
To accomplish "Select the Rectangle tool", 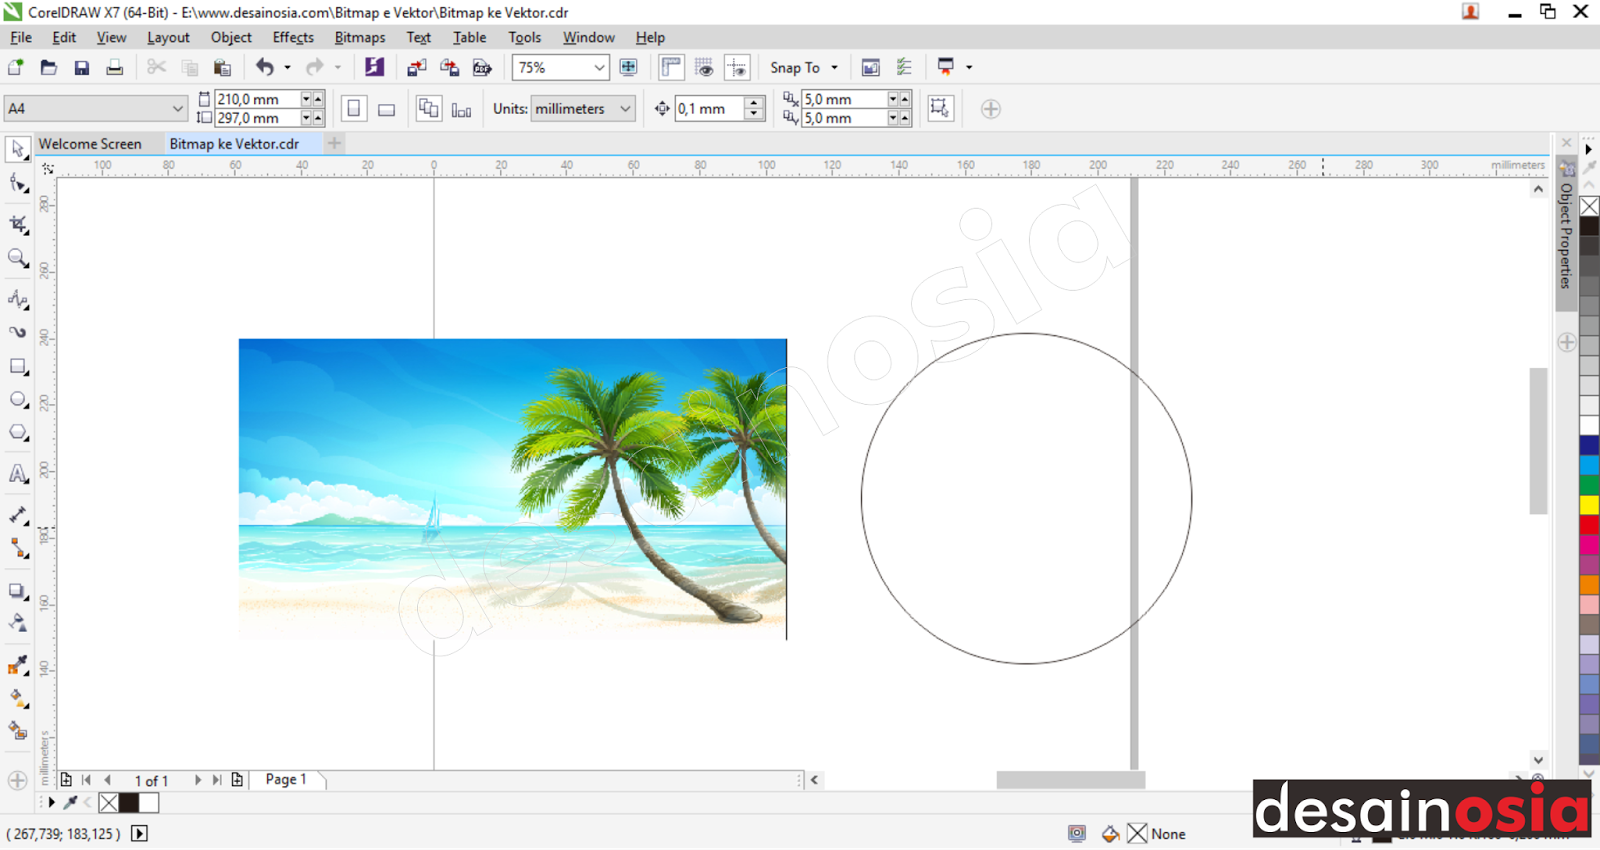I will tap(17, 367).
